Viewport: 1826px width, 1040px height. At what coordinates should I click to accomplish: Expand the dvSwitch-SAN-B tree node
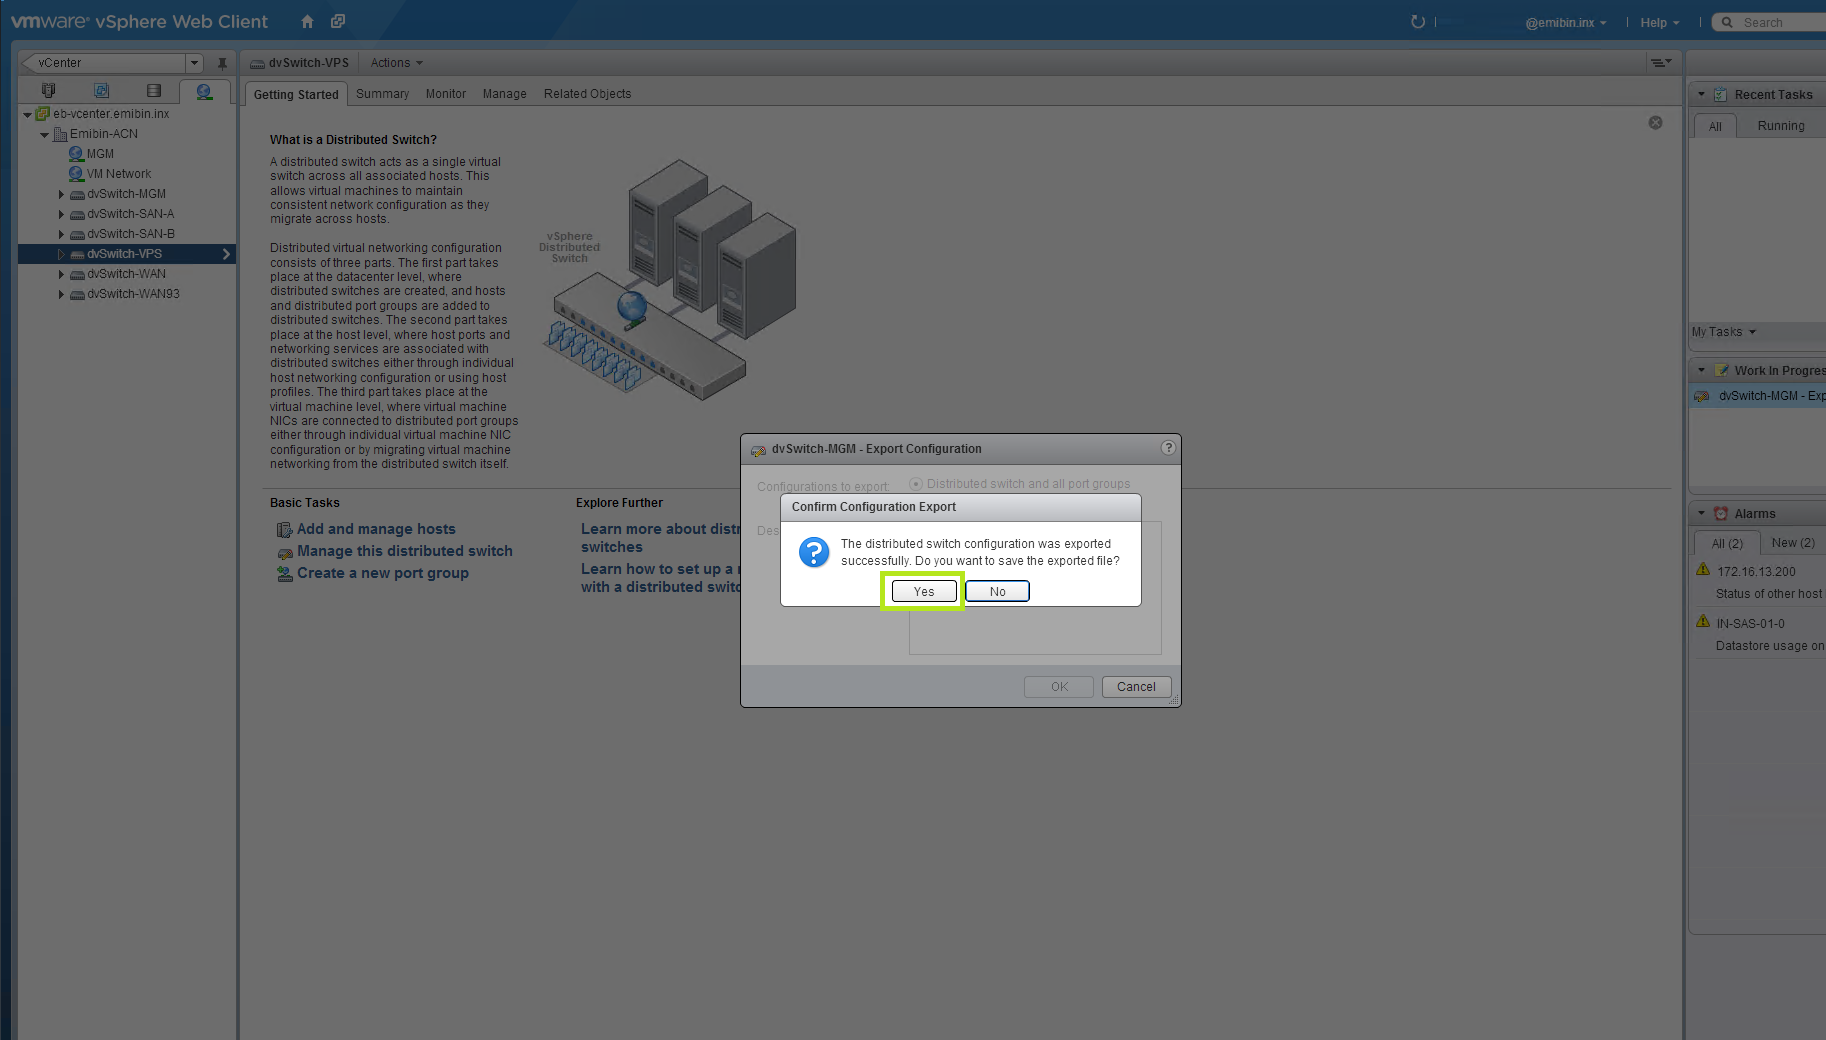[x=61, y=235]
